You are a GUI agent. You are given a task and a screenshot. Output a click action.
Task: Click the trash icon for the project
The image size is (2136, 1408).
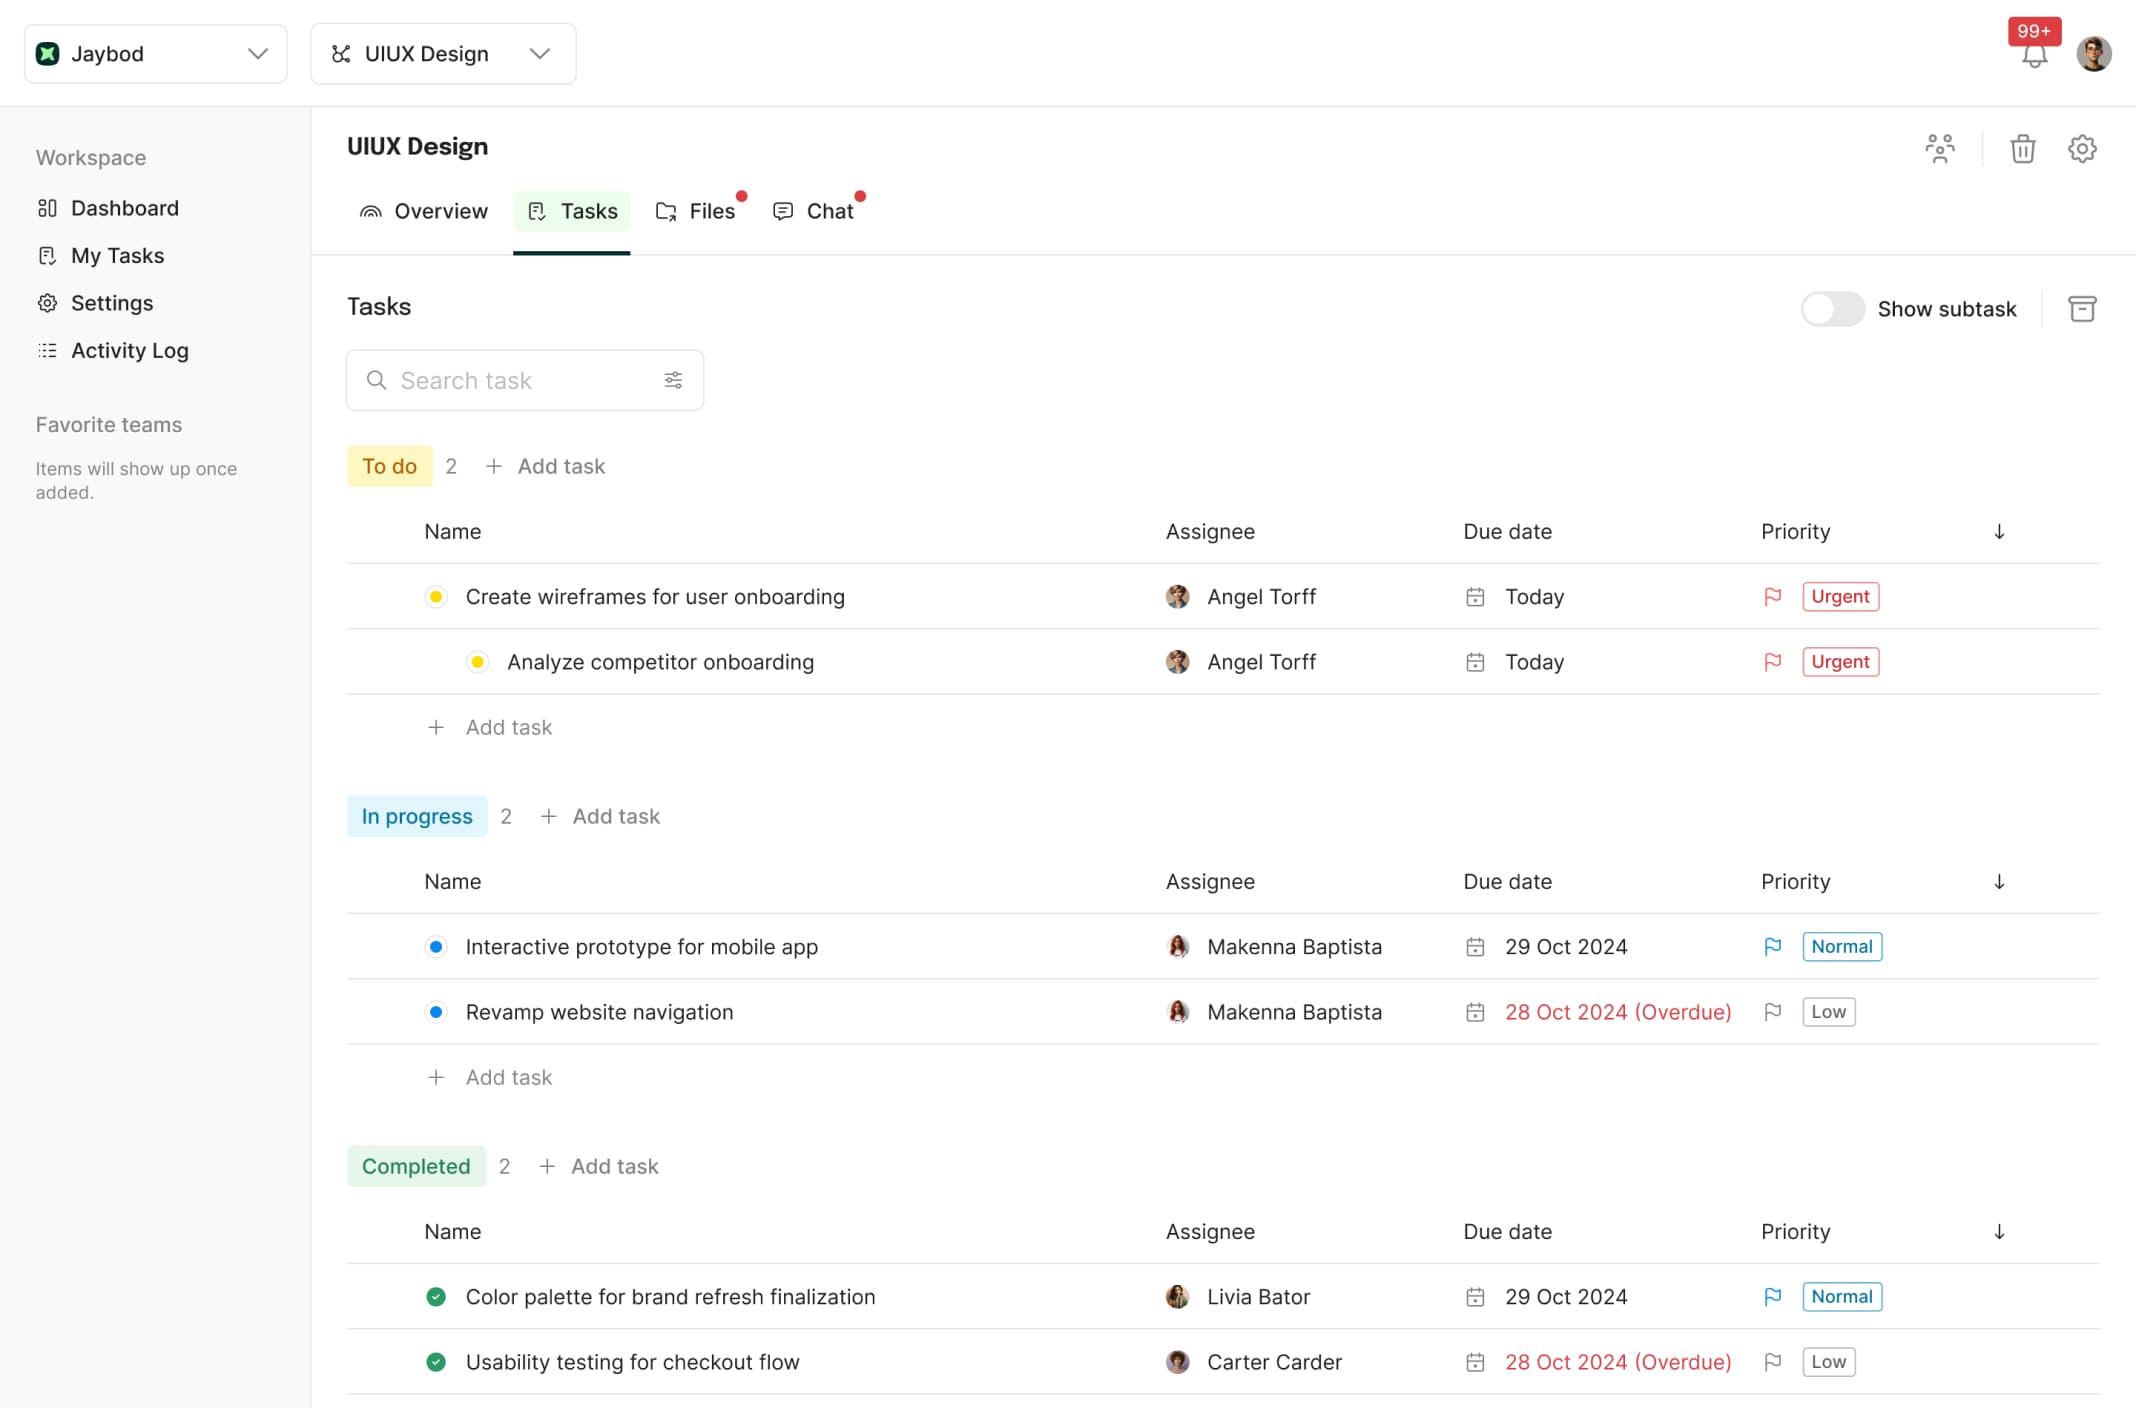2022,148
